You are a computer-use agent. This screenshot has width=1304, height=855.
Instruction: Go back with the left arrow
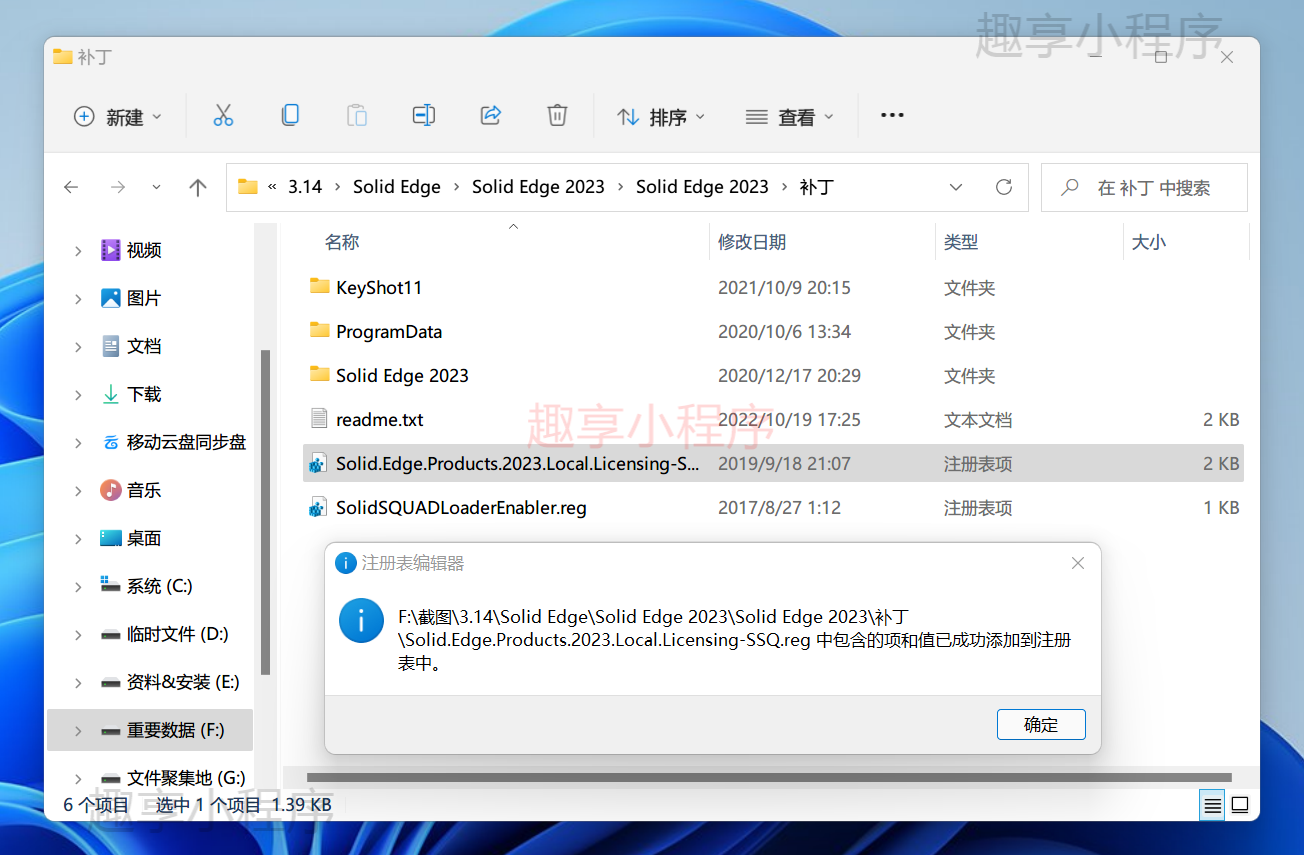71,187
